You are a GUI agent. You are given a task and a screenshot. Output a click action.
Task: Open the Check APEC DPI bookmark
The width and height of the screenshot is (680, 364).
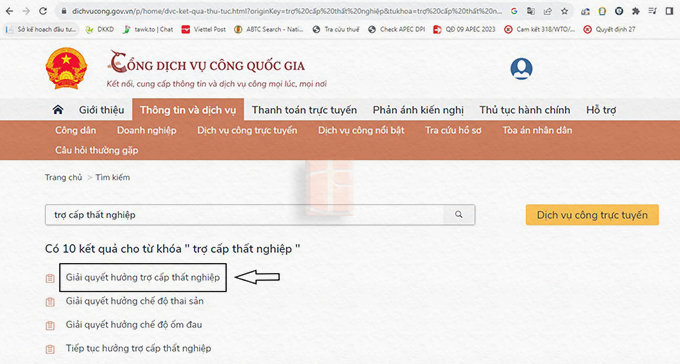[x=396, y=30]
